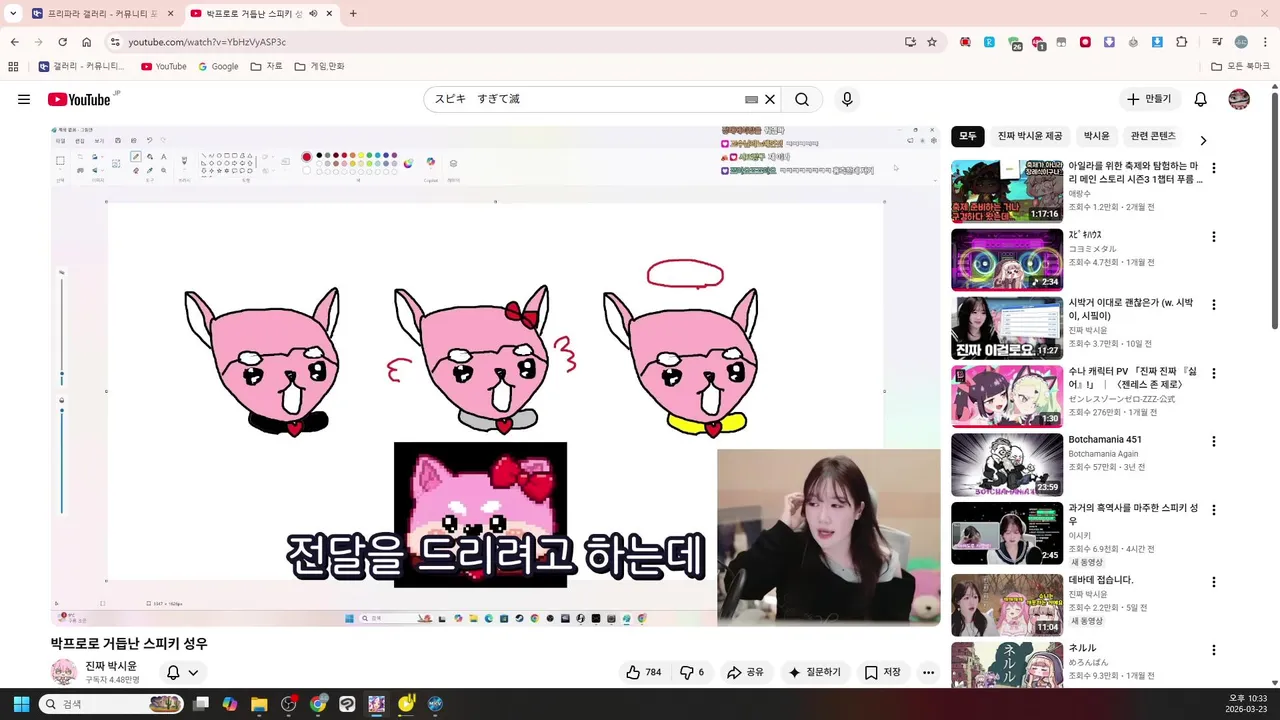Open the 수나 캐릭터 PV thumbnail
Image resolution: width=1280 pixels, height=720 pixels.
click(1007, 397)
